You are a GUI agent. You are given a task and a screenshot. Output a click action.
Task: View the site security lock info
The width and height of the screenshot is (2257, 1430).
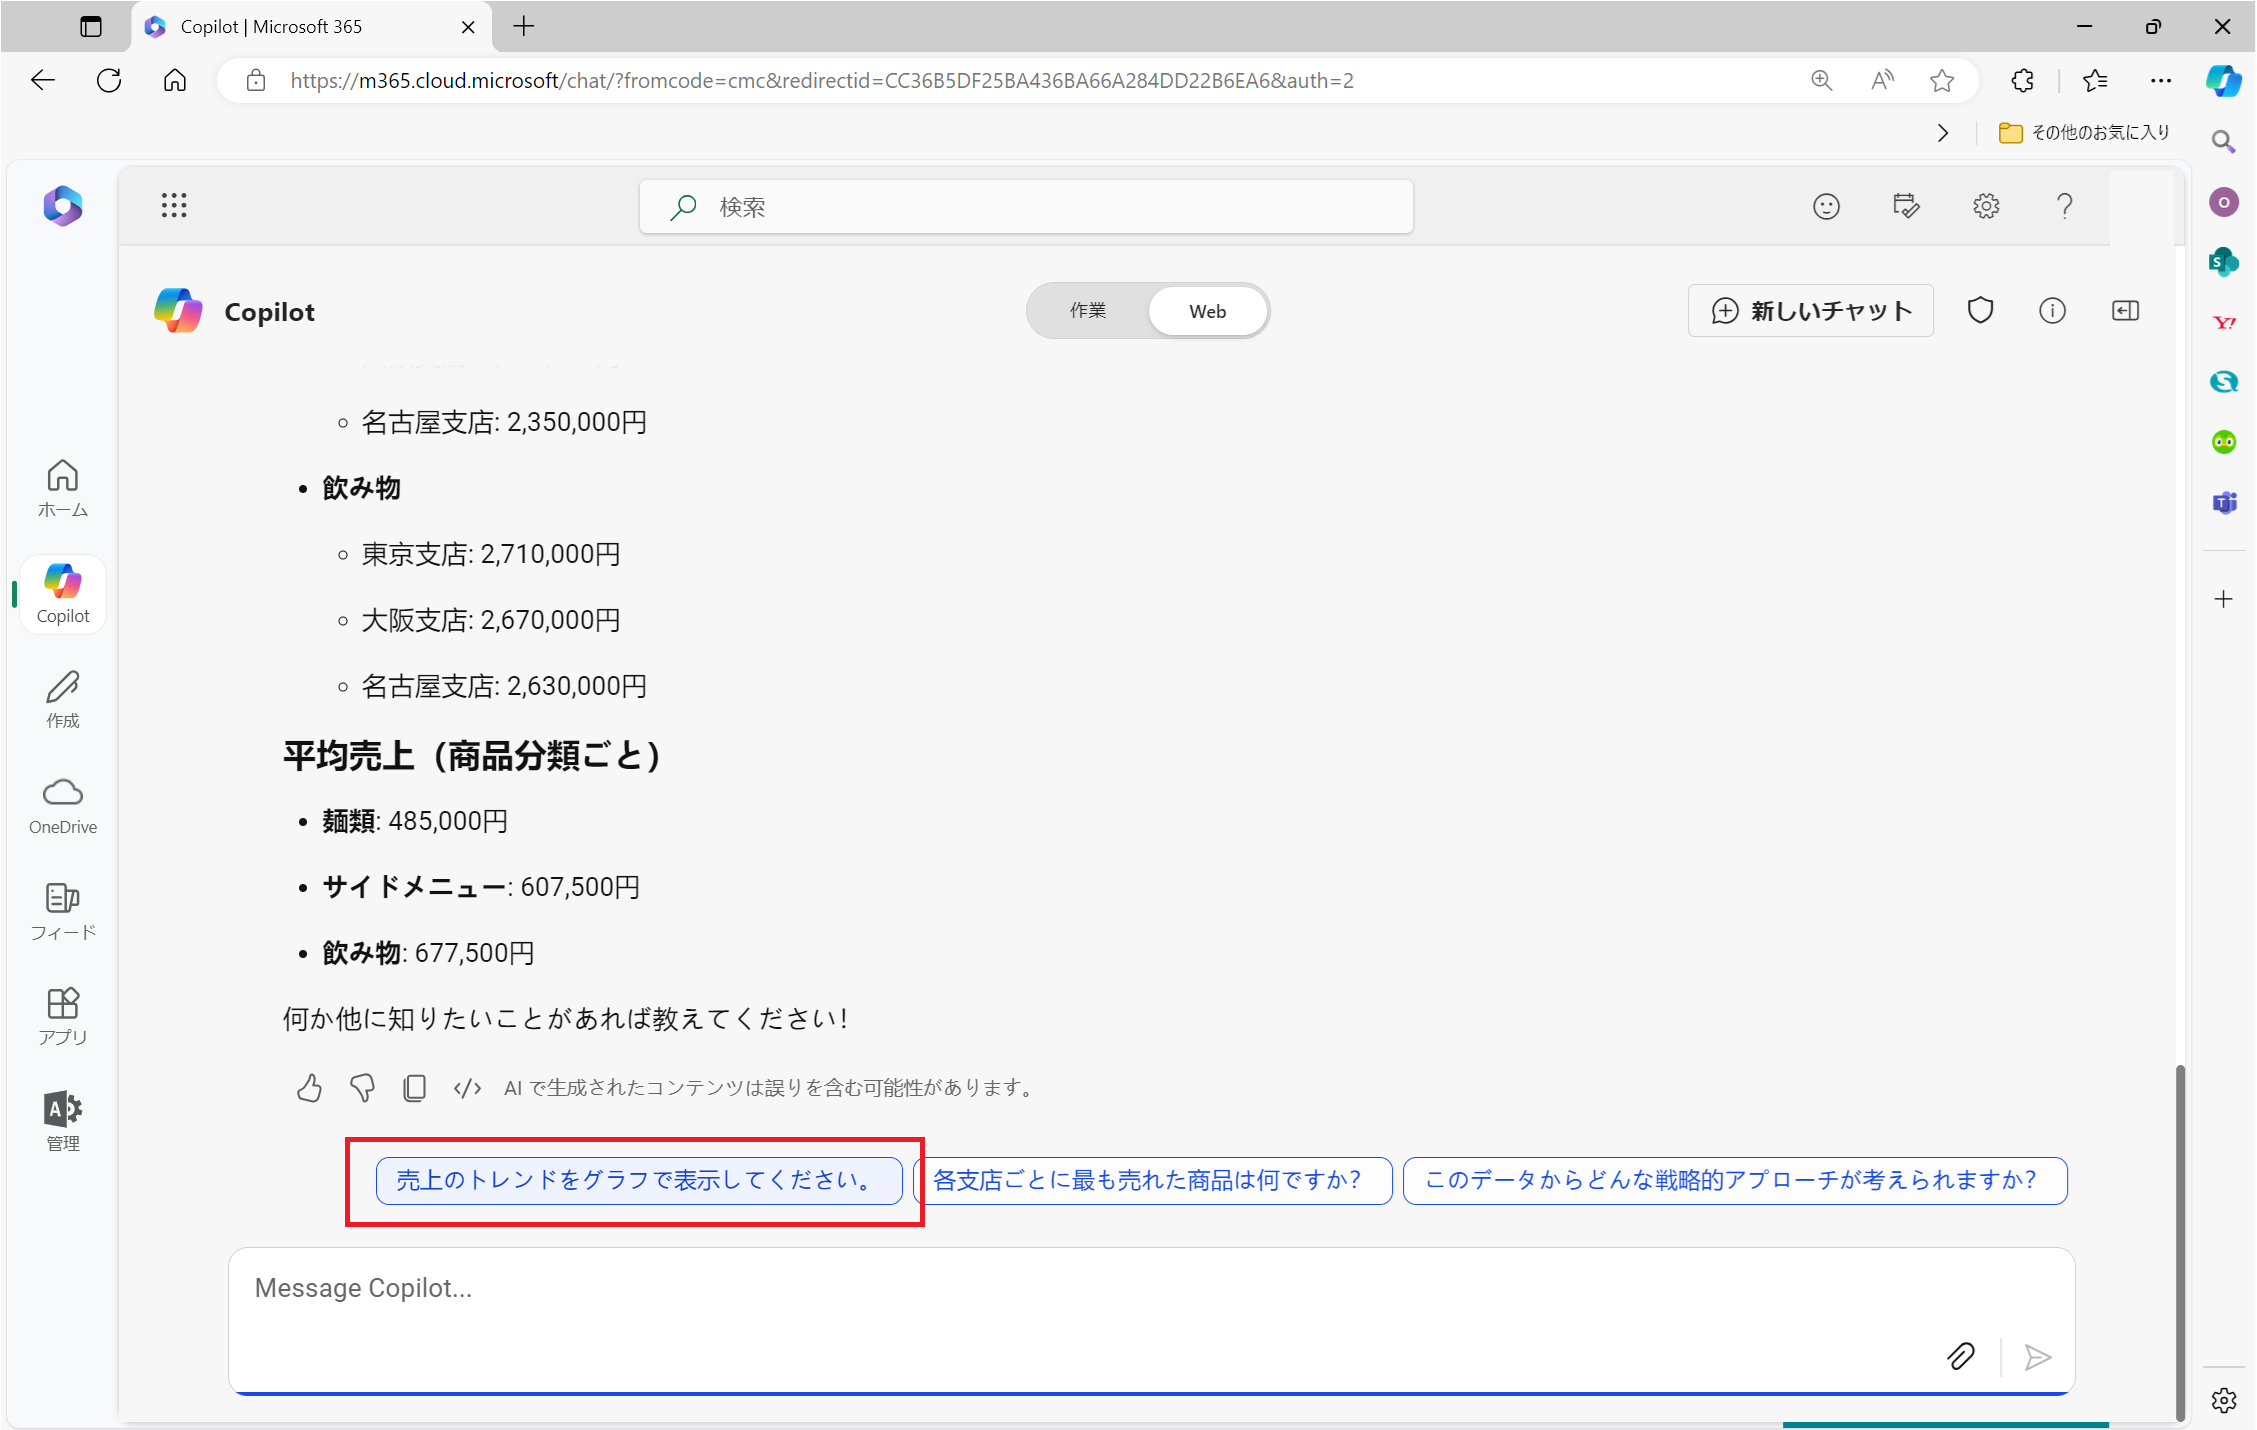point(256,80)
